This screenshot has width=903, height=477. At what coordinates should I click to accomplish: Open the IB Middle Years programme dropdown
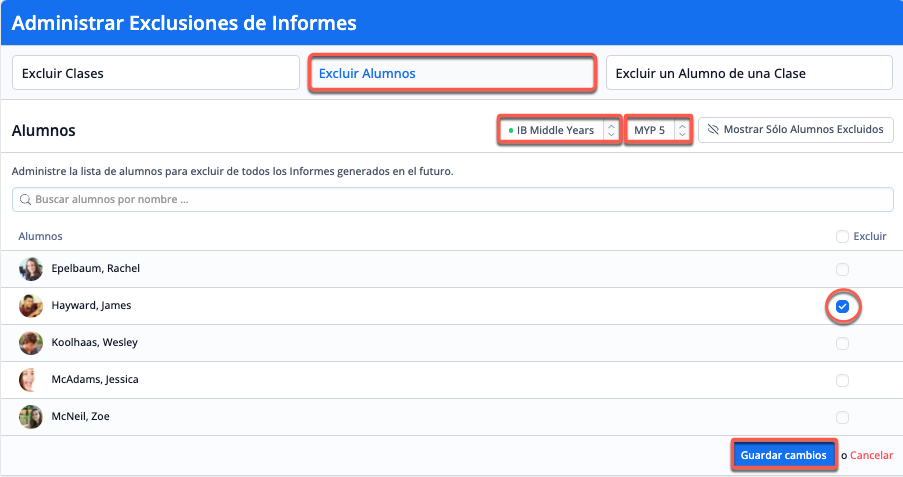(x=560, y=130)
